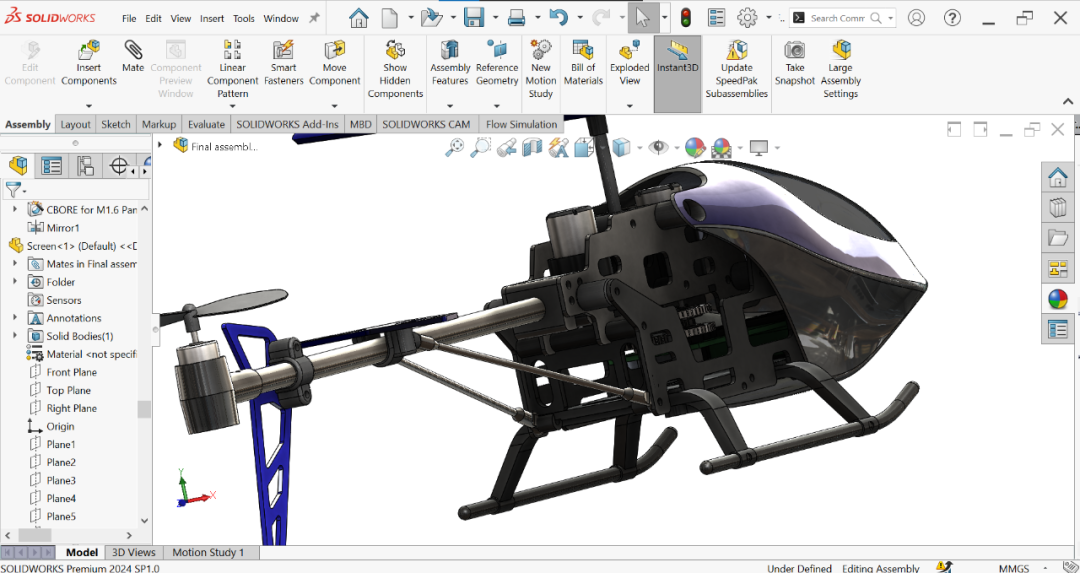Screen dimensions: 1080x573
Task: Expand the Annotations tree node
Action: (15, 317)
